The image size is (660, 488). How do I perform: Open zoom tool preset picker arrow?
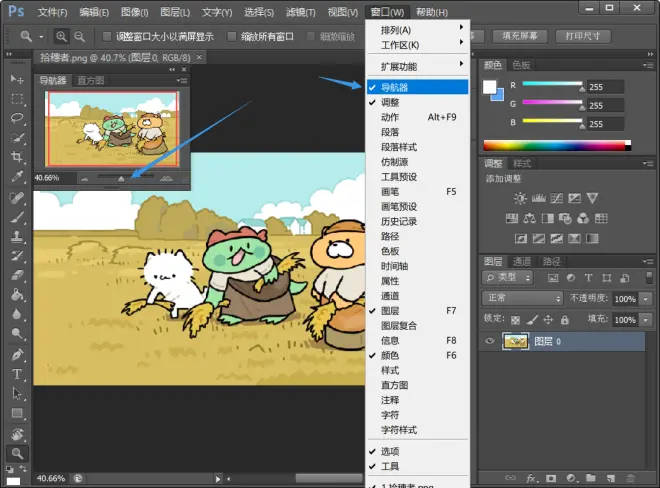41,37
